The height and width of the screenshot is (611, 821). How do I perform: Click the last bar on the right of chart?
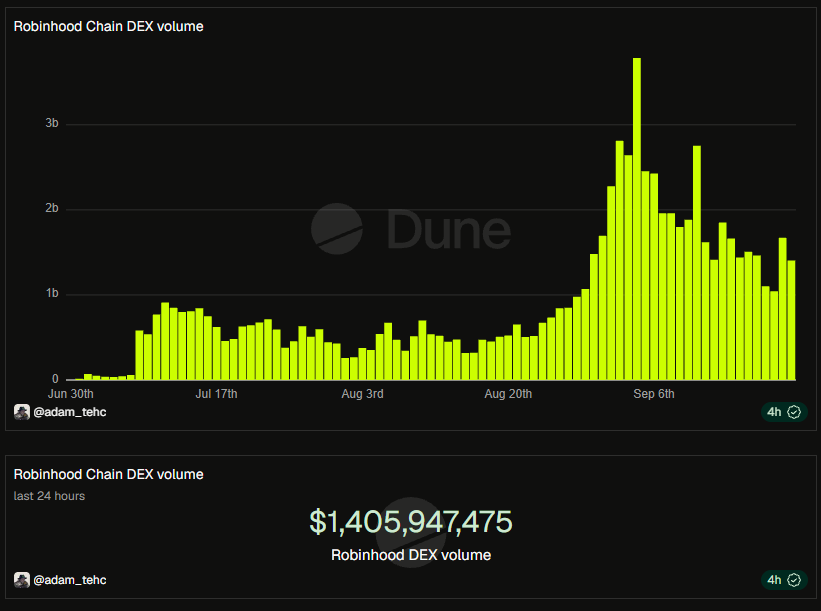pyautogui.click(x=791, y=320)
